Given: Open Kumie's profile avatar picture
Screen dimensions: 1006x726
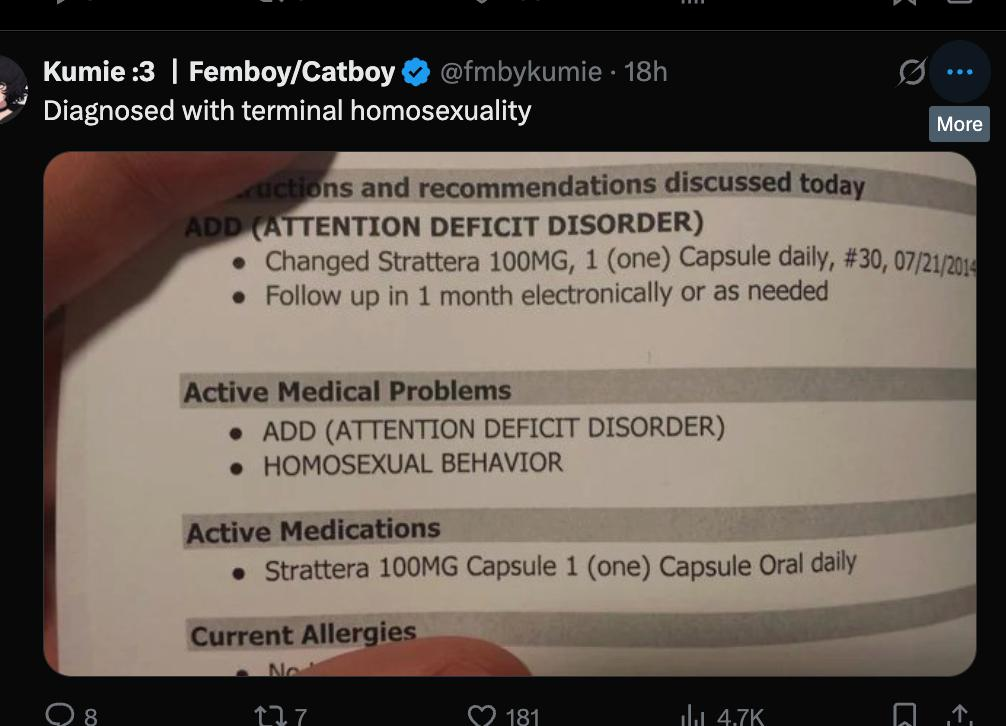Looking at the screenshot, I should pos(10,88).
